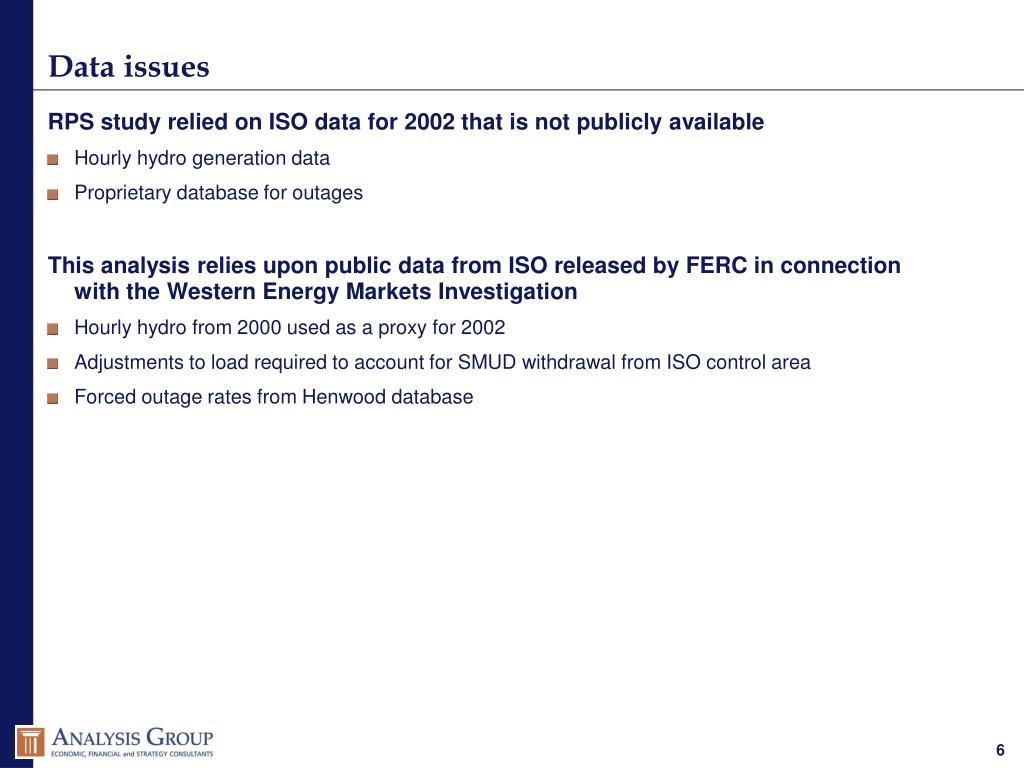1024x768 pixels.
Task: Click the Economic, Financial and Strategy Consultants tagline
Action: [133, 754]
